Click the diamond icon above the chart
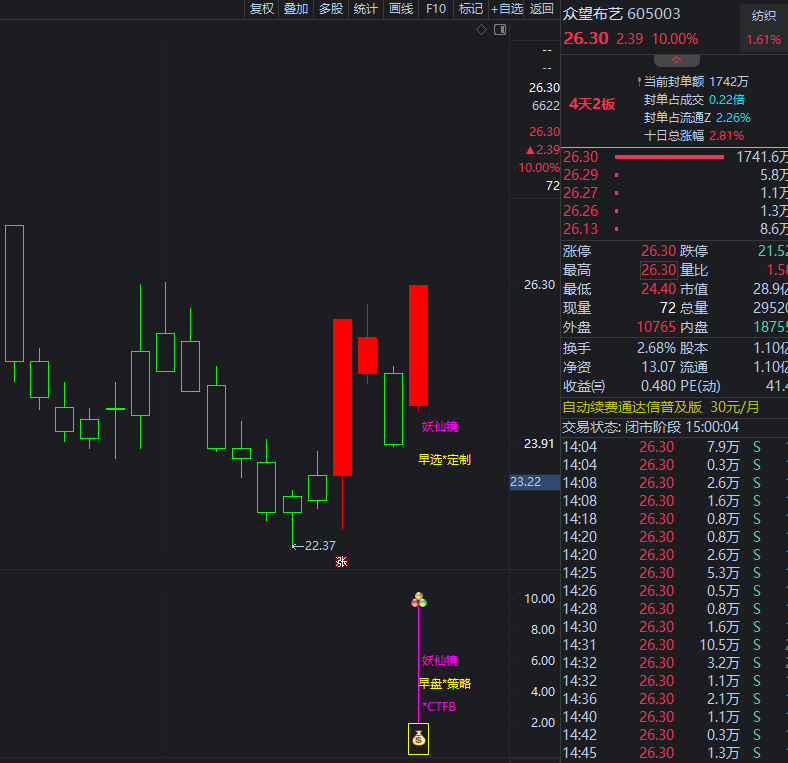This screenshot has width=788, height=763. pyautogui.click(x=481, y=30)
